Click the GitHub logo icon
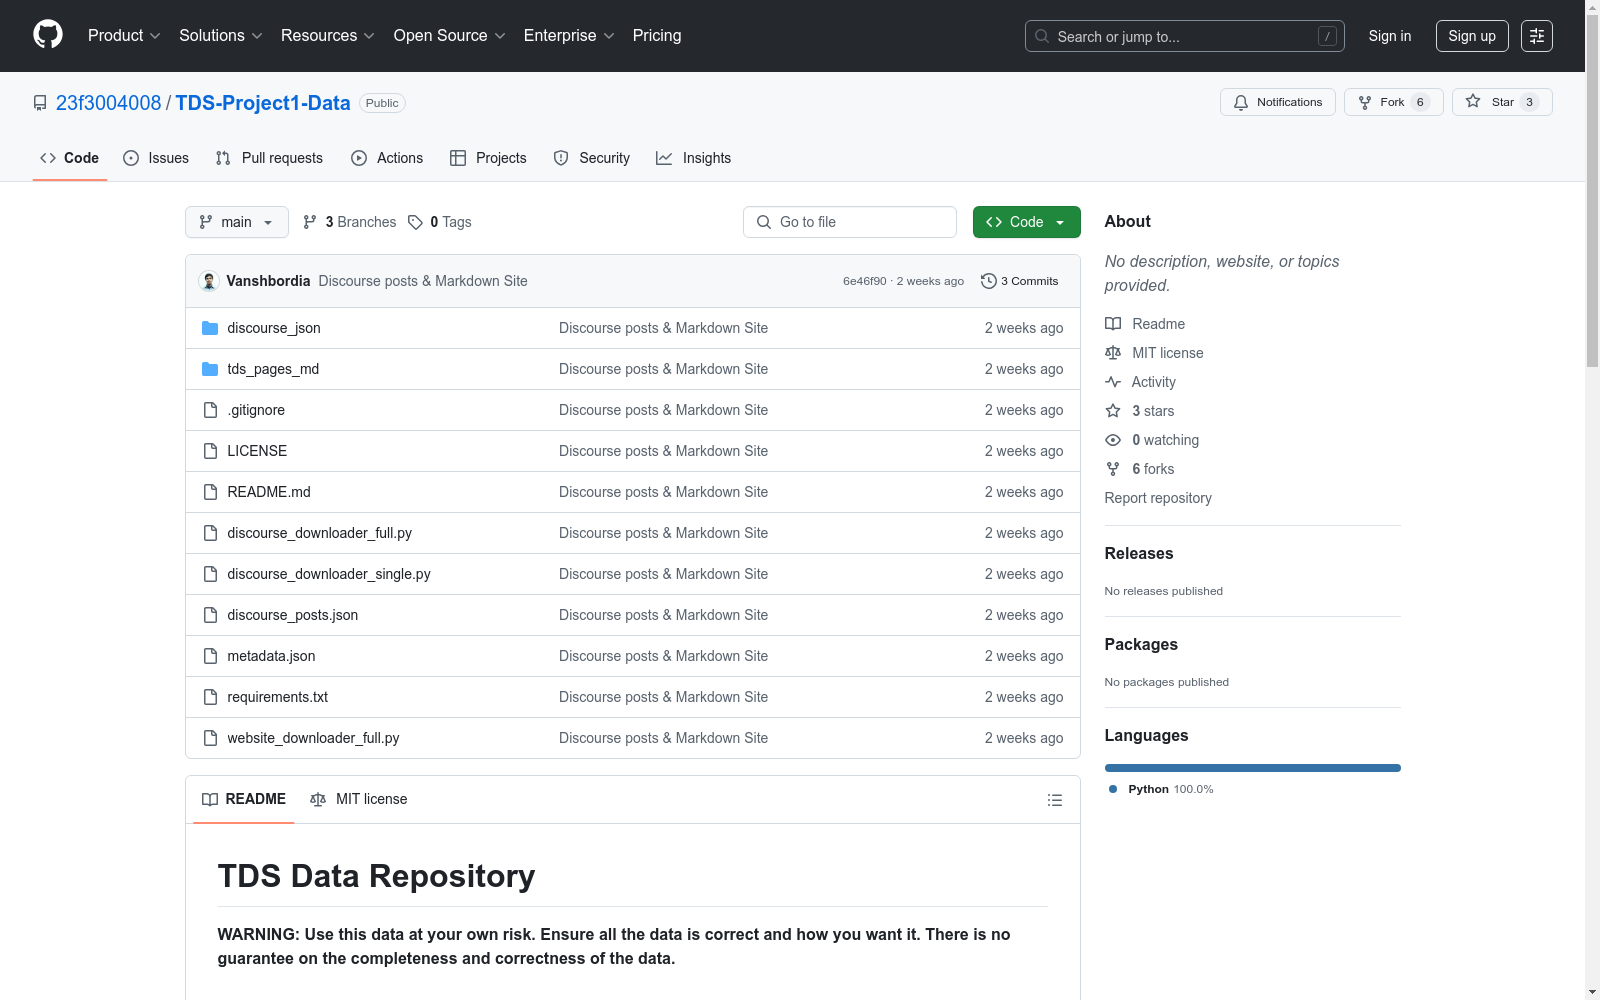The width and height of the screenshot is (1600, 1000). [48, 35]
